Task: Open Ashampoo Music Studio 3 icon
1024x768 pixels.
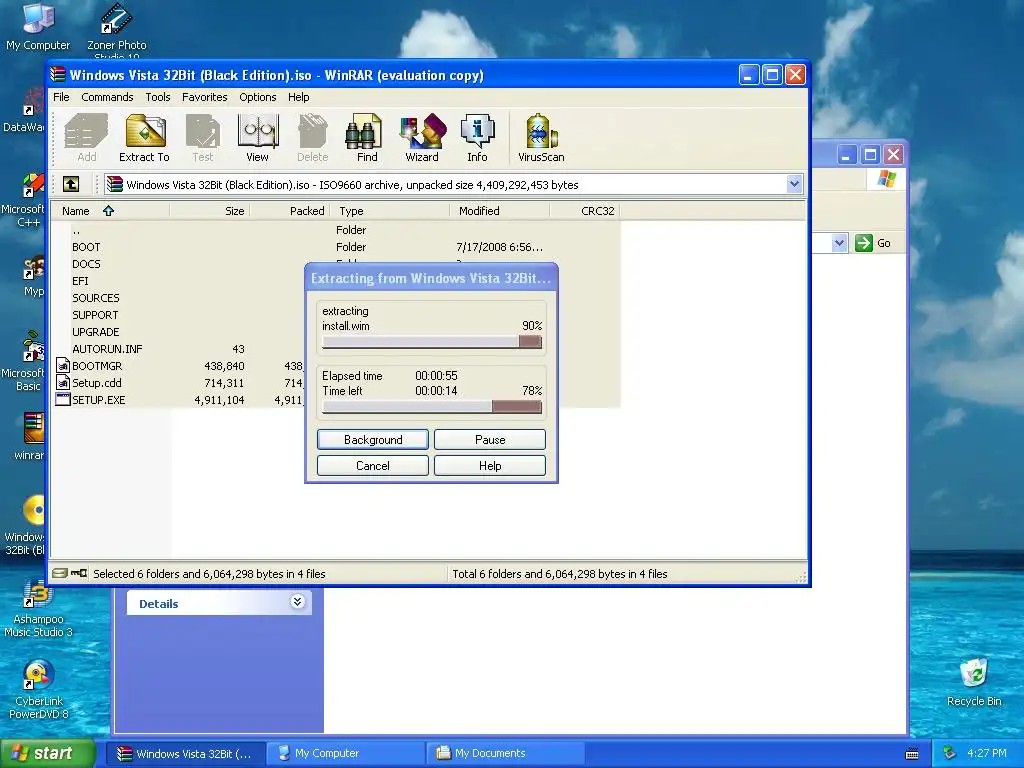Action: point(38,608)
